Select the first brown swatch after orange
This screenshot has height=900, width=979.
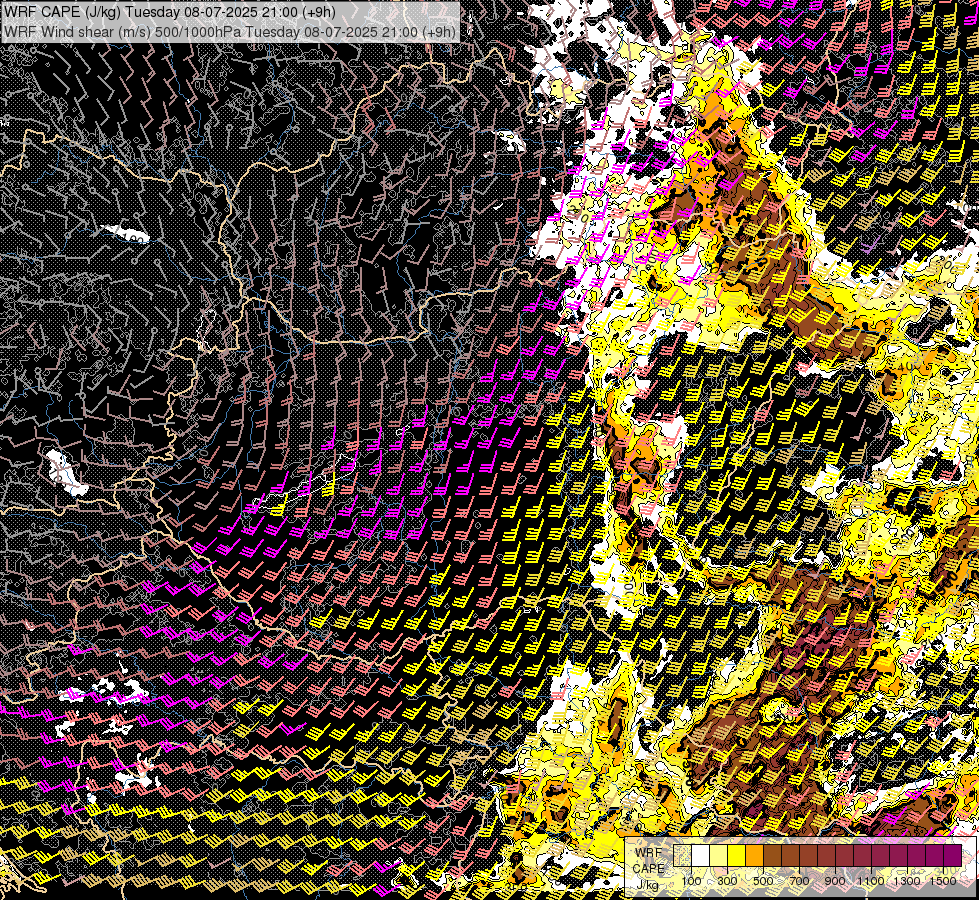point(772,855)
